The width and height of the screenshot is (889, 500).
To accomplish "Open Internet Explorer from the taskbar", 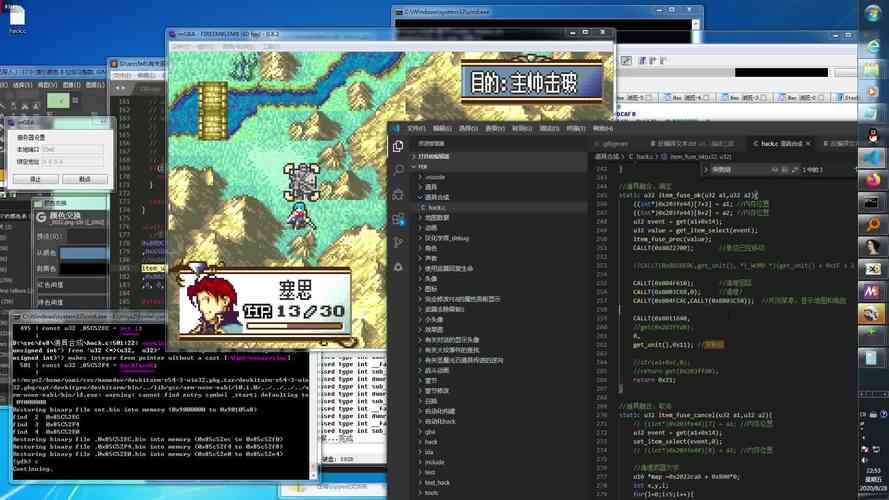I will 873,46.
